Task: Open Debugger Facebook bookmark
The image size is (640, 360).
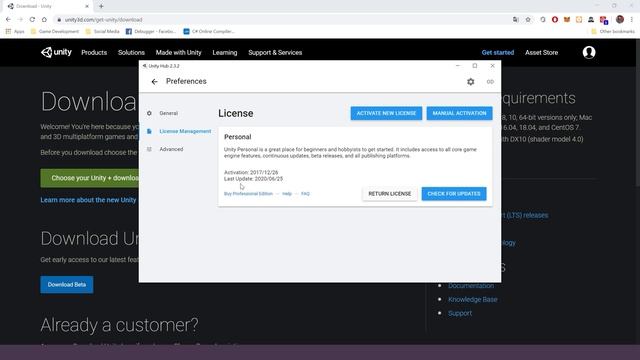Action: point(151,31)
